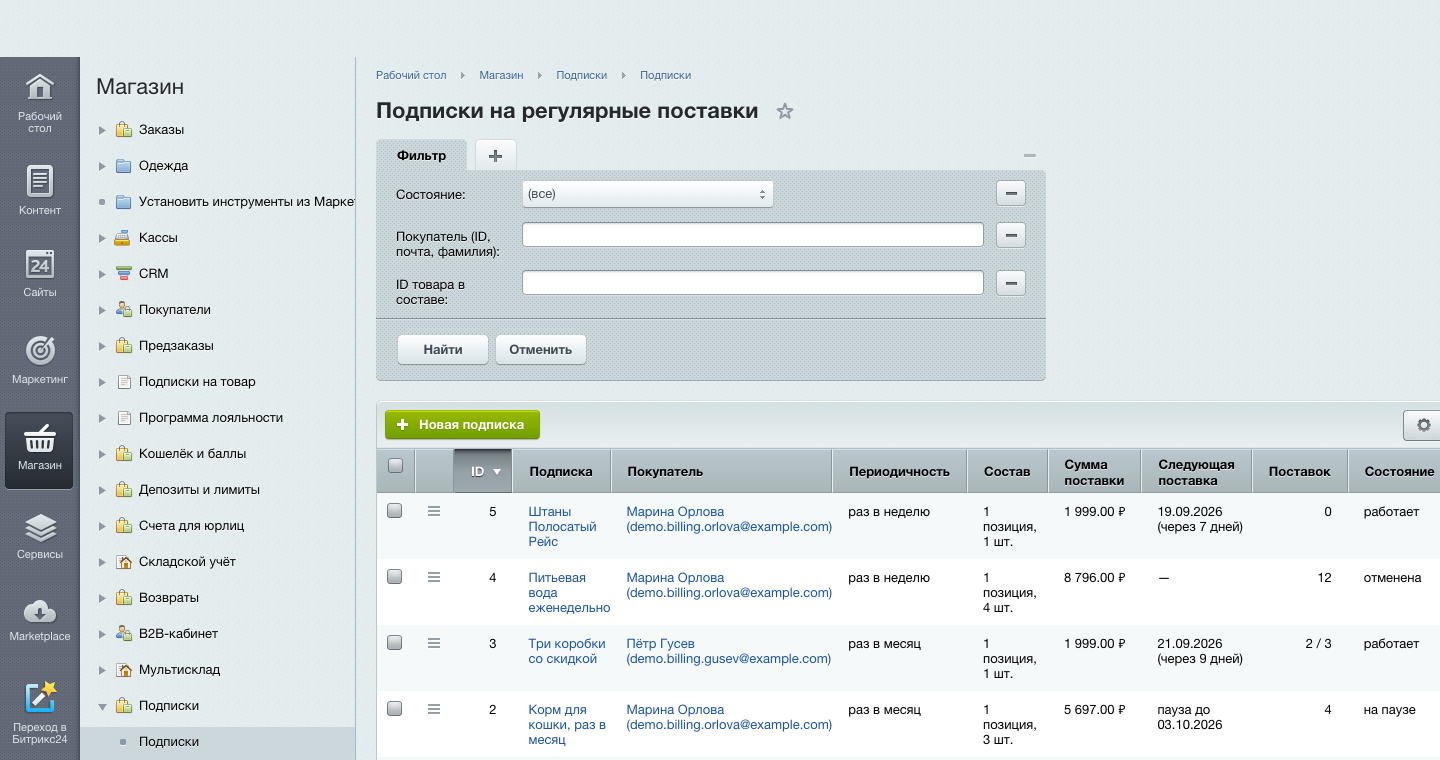1440x760 pixels.
Task: Add page to favorites with star icon
Action: point(785,112)
